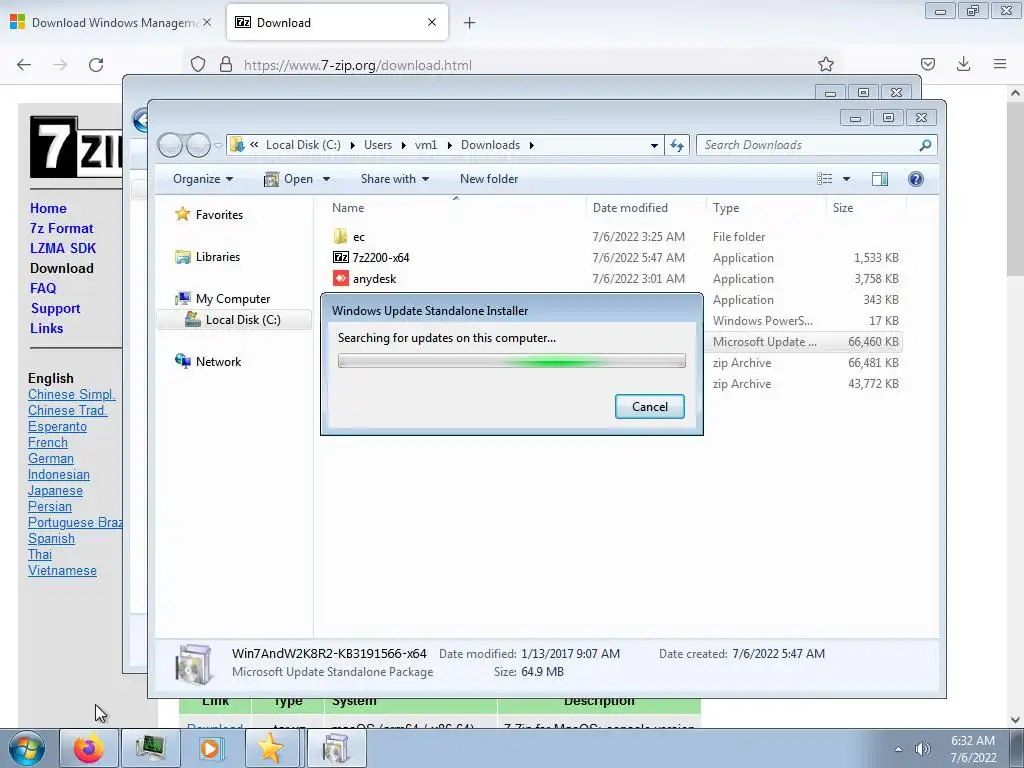This screenshot has height=768, width=1024.
Task: Select Libraries in navigation pane
Action: (208, 257)
